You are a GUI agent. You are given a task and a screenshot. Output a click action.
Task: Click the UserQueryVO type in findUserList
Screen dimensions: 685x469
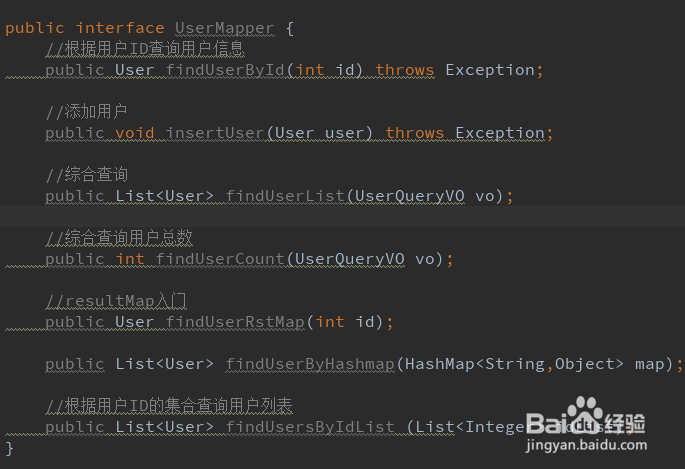point(410,196)
